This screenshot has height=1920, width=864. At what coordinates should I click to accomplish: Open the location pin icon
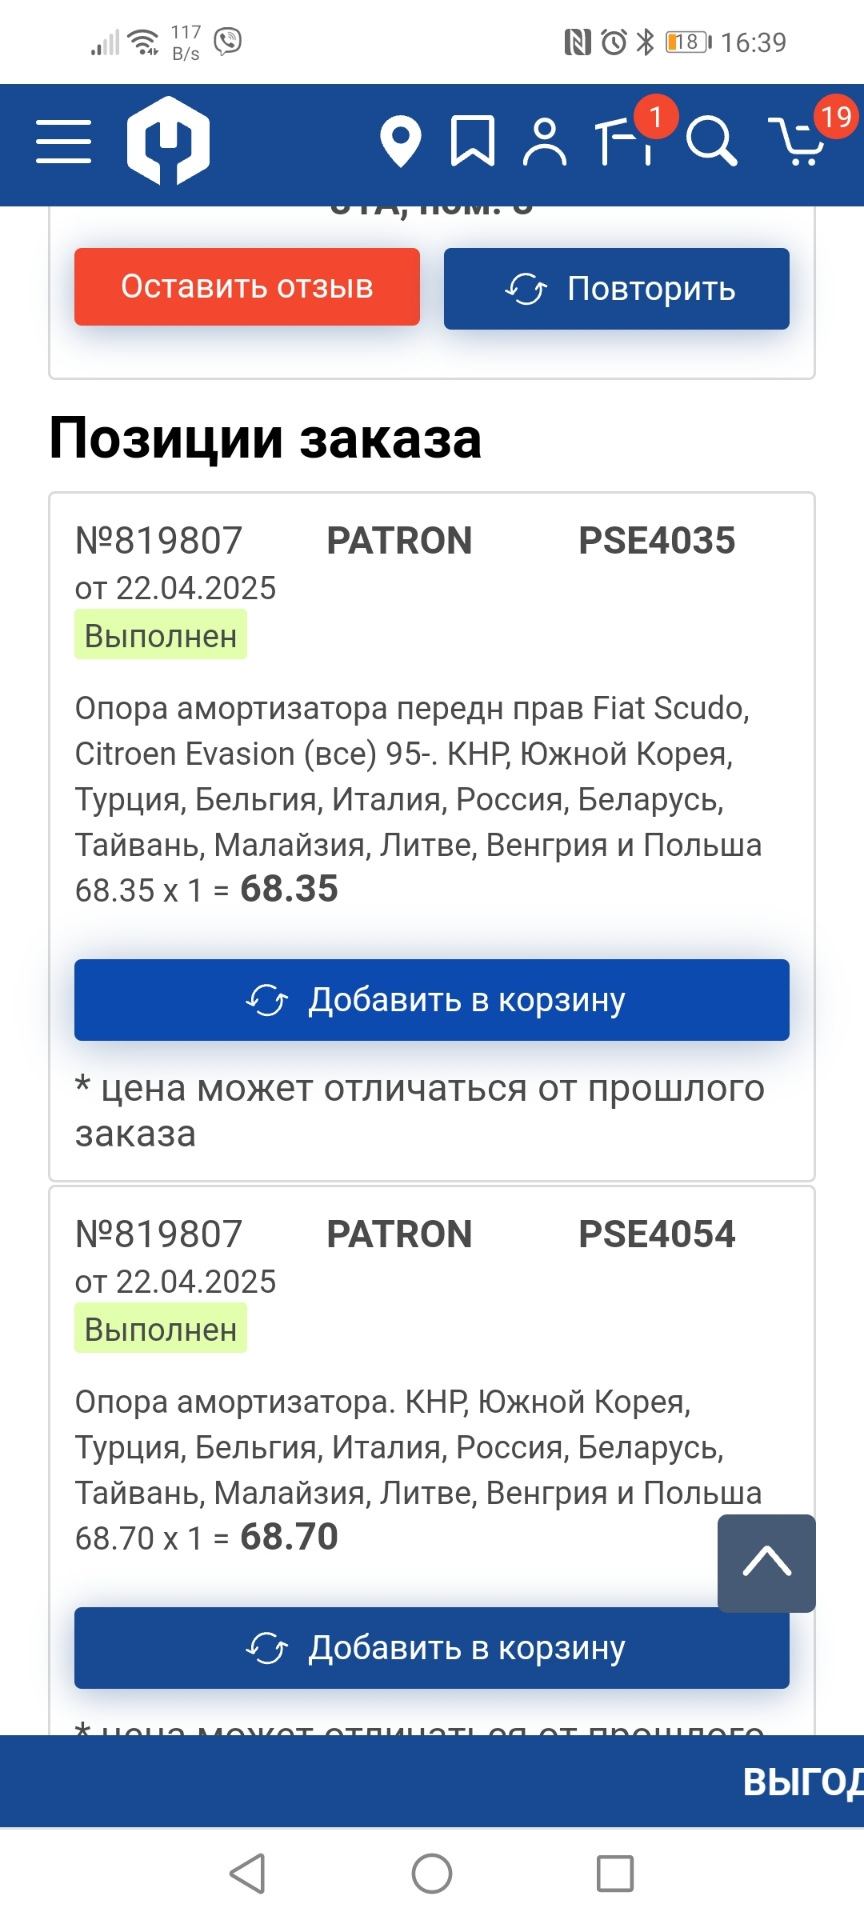(400, 142)
